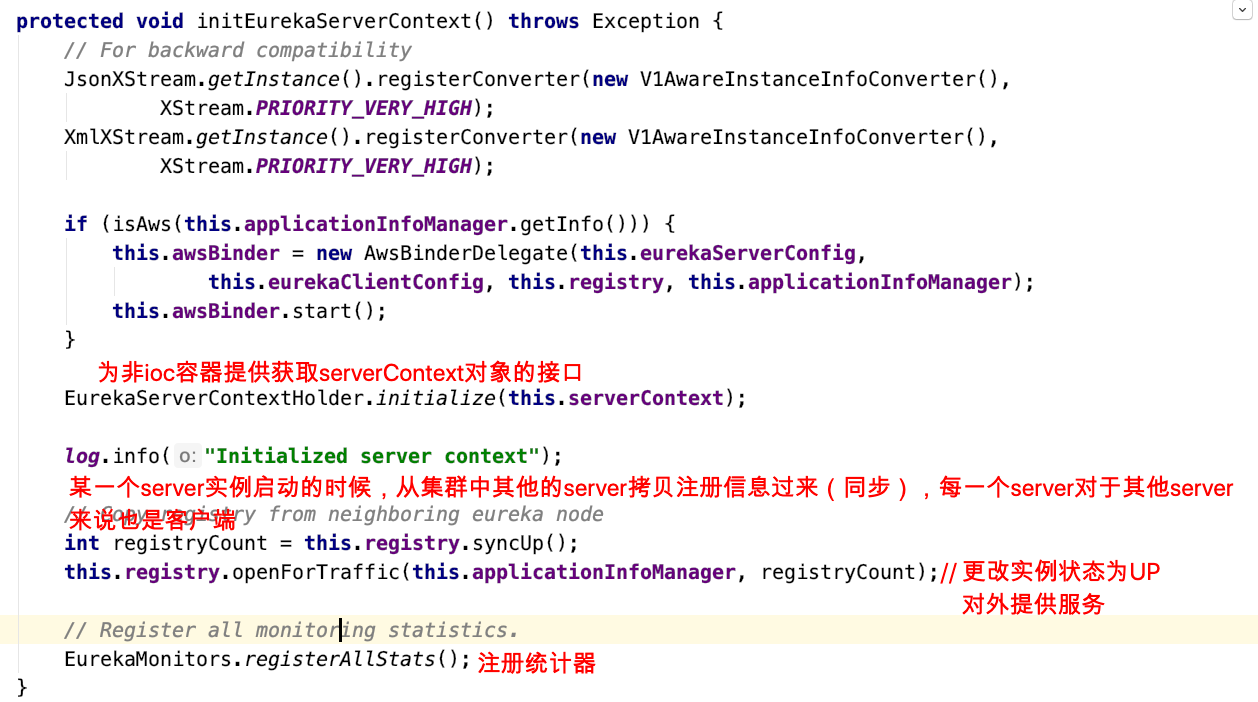The image size is (1258, 702).
Task: Click the "Initialized server context" string literal
Action: point(372,456)
